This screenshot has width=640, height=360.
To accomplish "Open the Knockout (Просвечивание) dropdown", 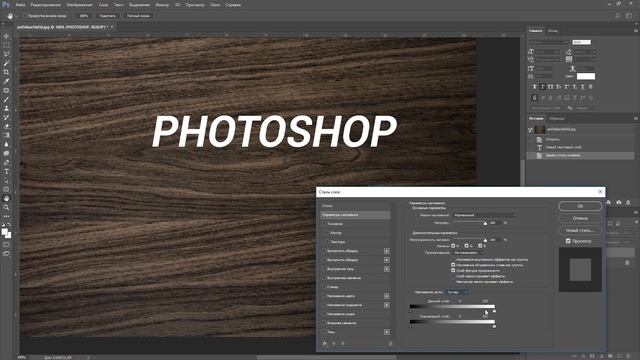I will pyautogui.click(x=469, y=253).
